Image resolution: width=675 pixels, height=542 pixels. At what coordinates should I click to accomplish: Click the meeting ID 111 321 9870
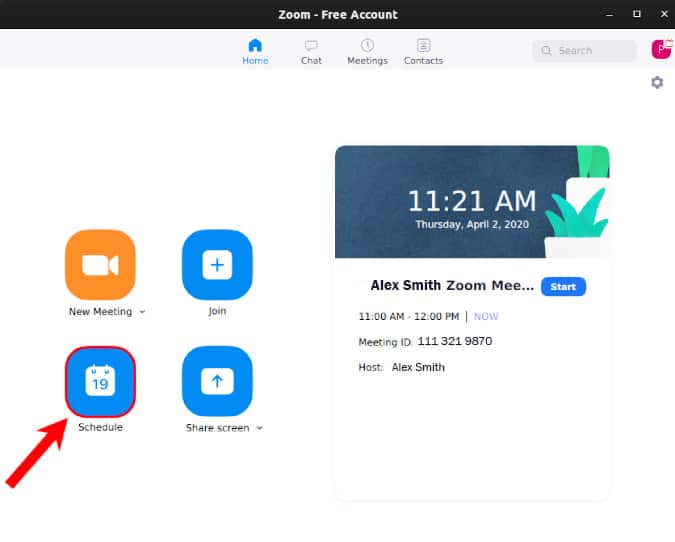(455, 341)
